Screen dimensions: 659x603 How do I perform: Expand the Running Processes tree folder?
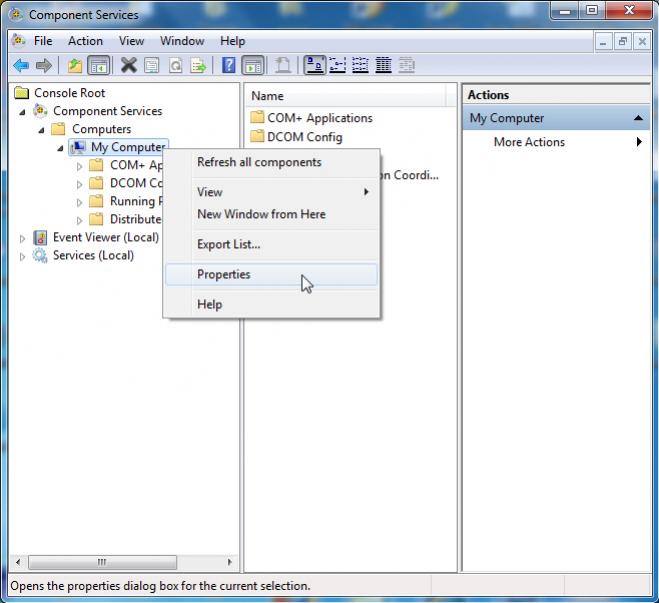(79, 202)
